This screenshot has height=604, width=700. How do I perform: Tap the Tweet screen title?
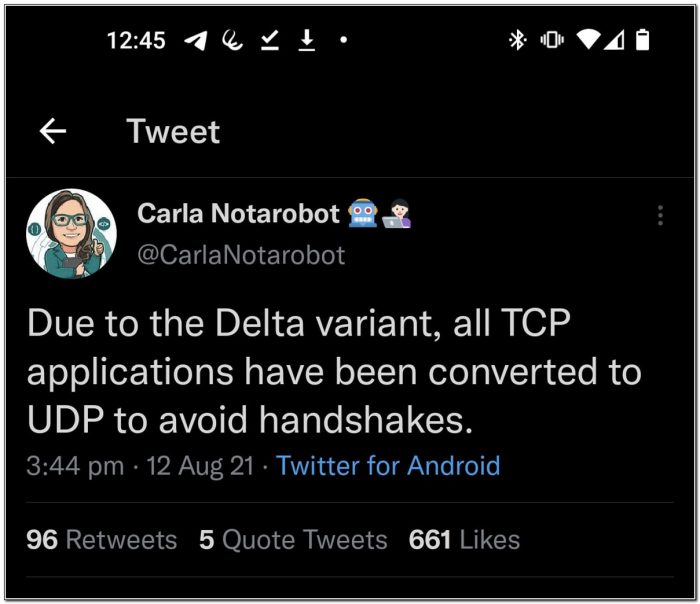(x=173, y=131)
